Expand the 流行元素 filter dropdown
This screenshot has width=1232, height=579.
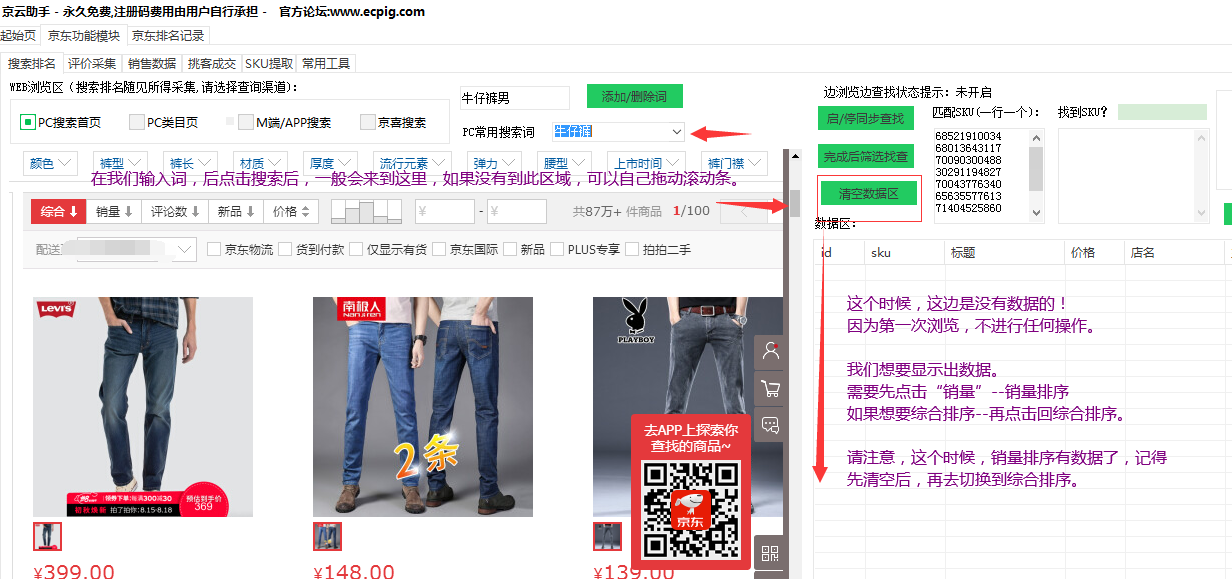pos(412,163)
